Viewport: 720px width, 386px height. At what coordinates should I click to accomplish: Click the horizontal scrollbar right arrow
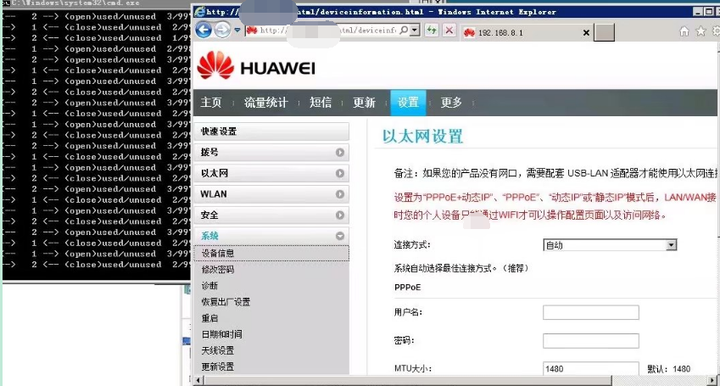(x=713, y=380)
